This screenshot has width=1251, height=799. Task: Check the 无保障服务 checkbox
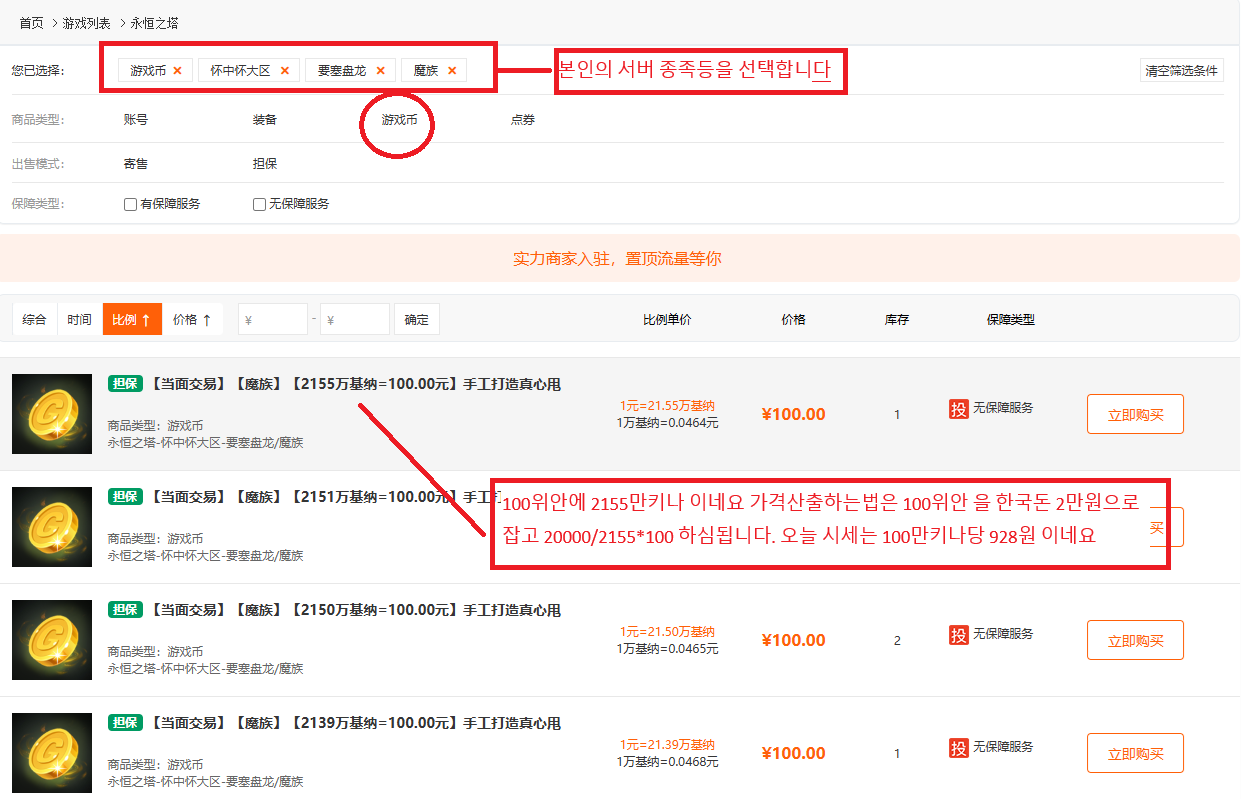pyautogui.click(x=259, y=204)
